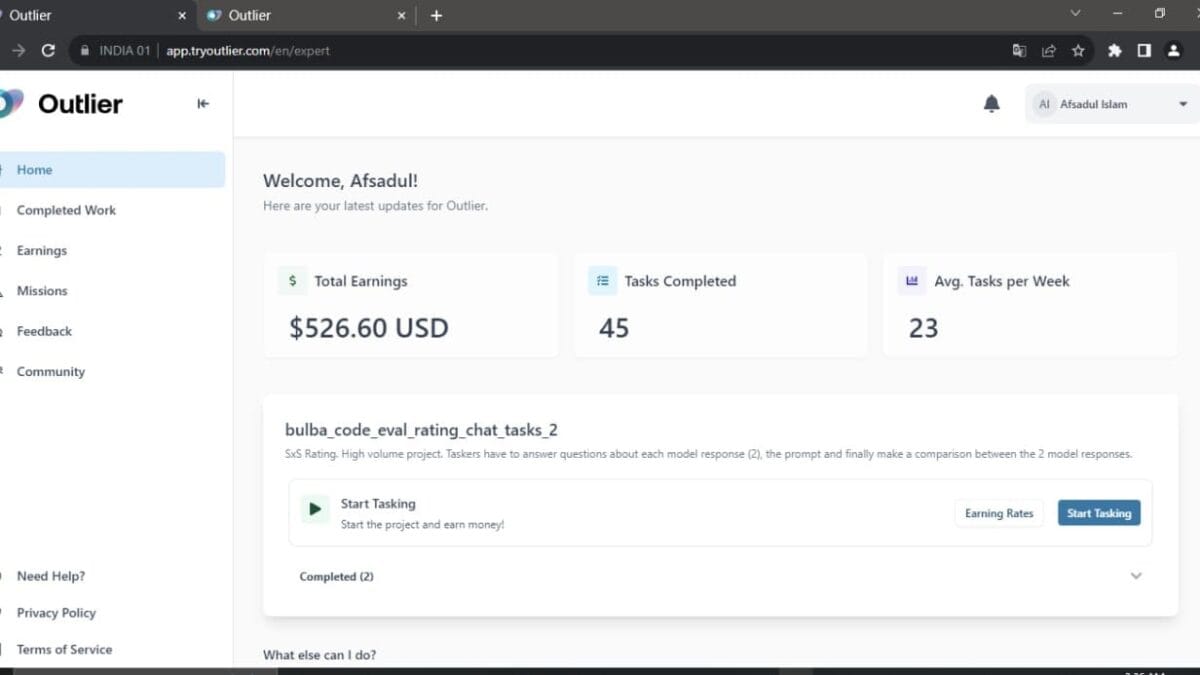Click the Outlier logo

[62, 103]
